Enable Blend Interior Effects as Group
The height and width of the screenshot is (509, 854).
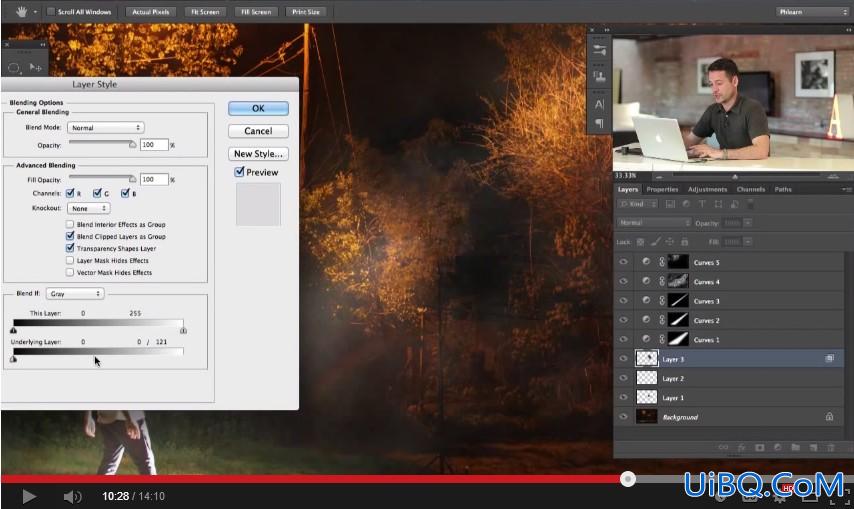point(70,224)
